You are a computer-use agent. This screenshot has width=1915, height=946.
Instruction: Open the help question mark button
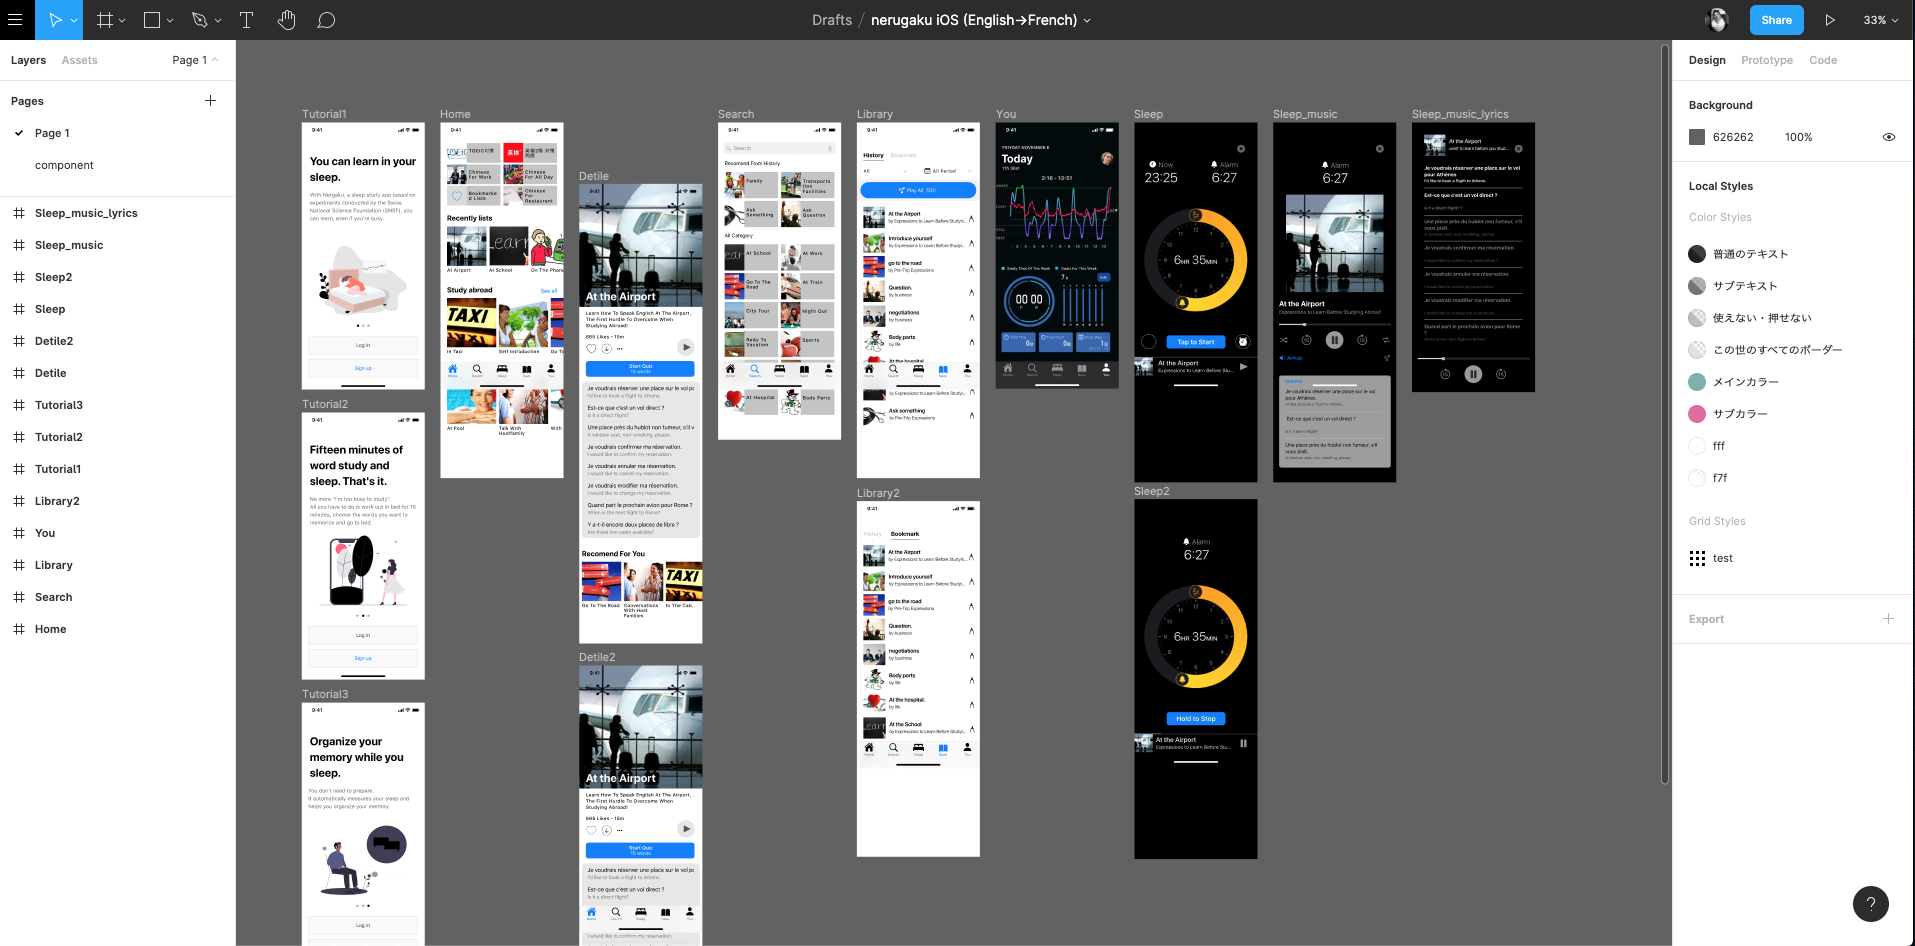pos(1870,904)
